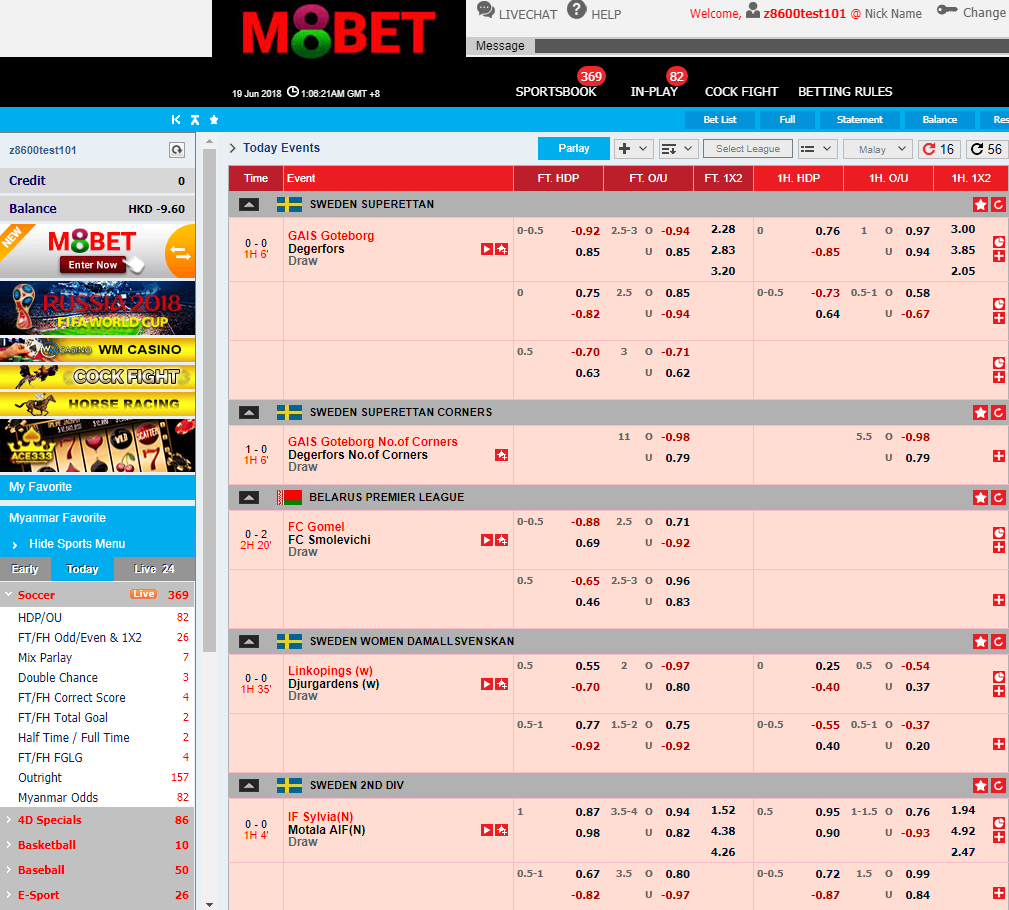This screenshot has width=1009, height=910.
Task: Collapse the Belarus Premier League section
Action: point(249,497)
